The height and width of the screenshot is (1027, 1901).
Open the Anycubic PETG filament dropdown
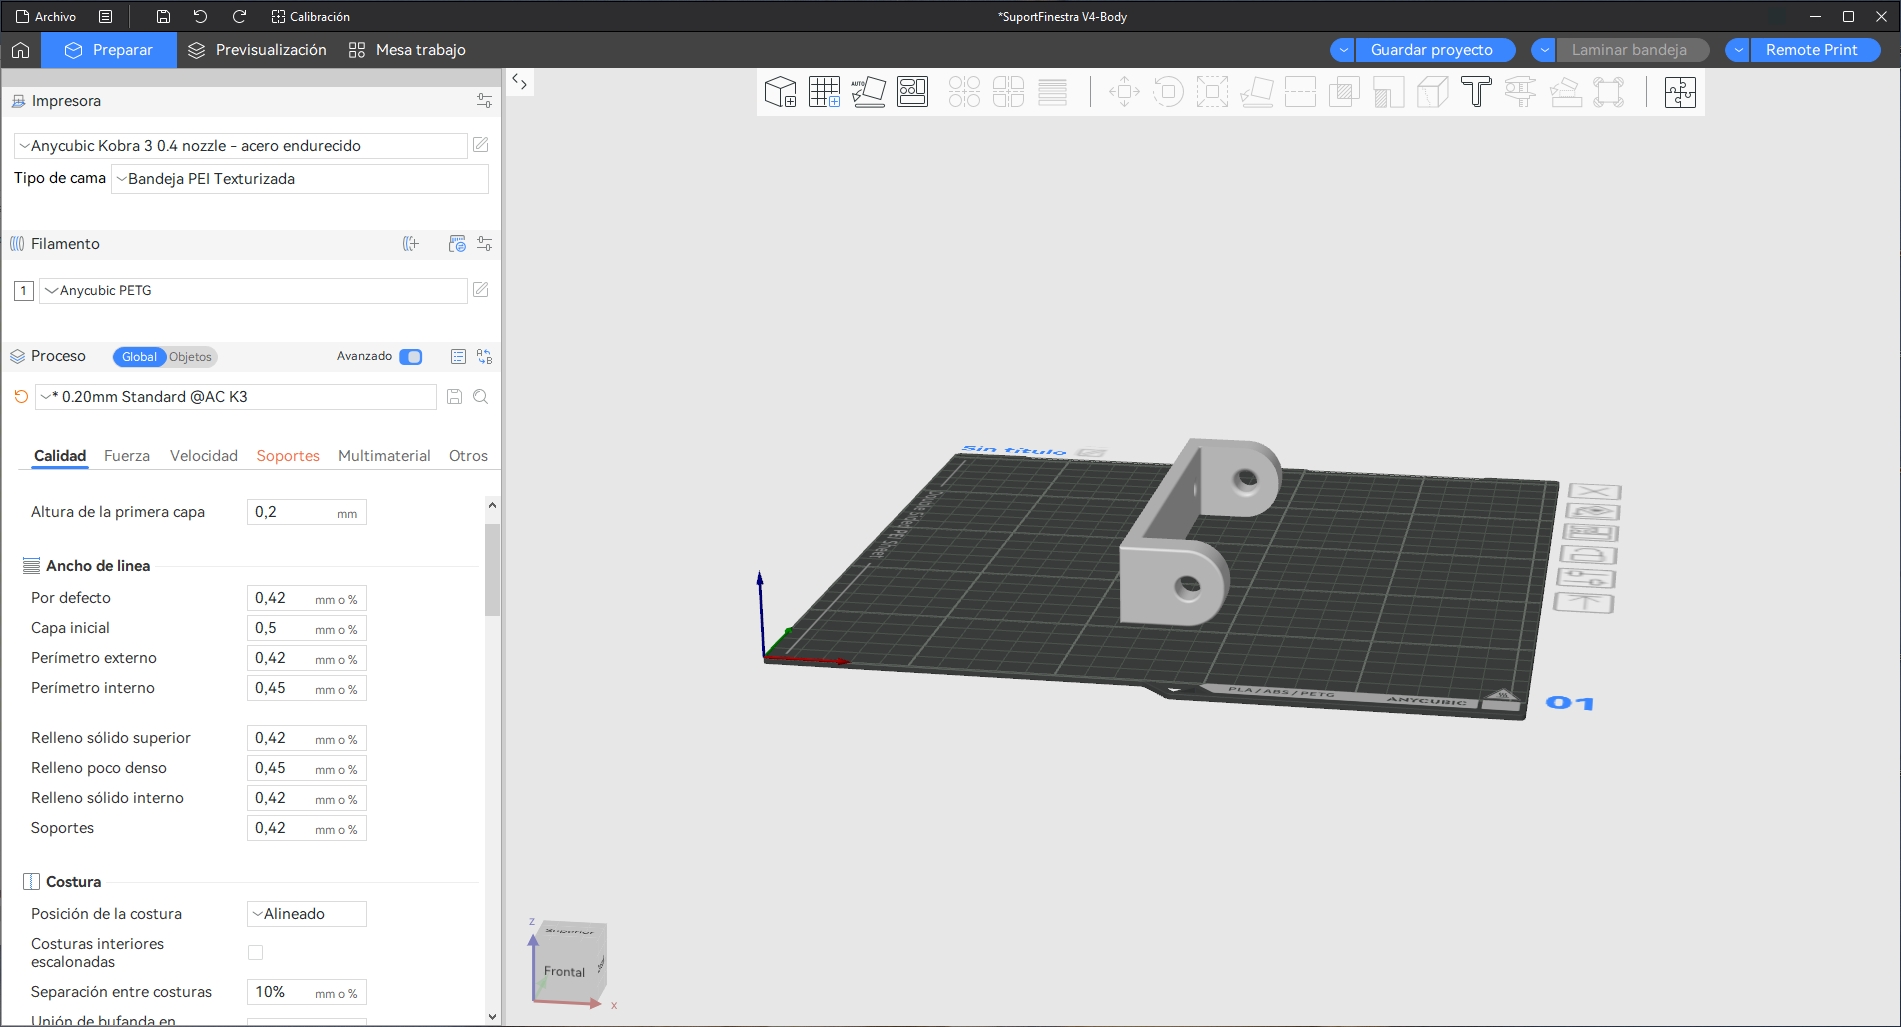252,291
